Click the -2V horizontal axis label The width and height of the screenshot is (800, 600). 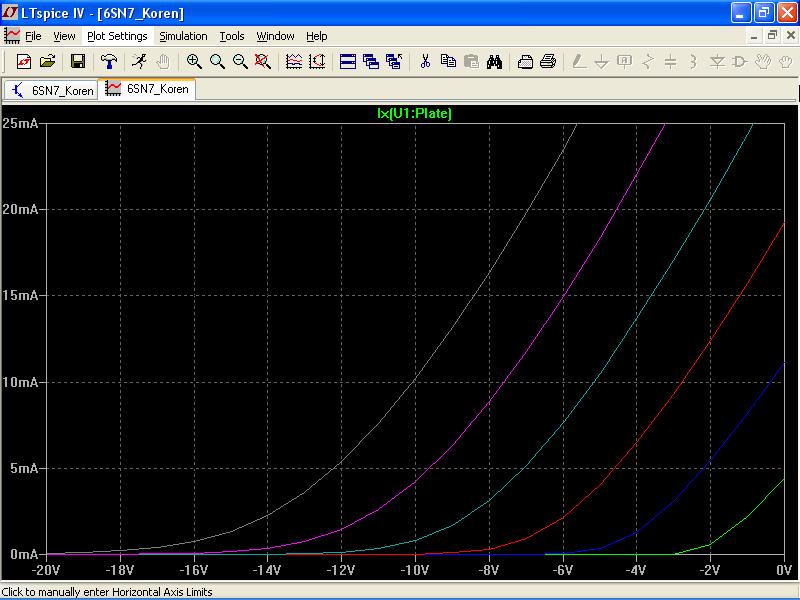(x=710, y=570)
